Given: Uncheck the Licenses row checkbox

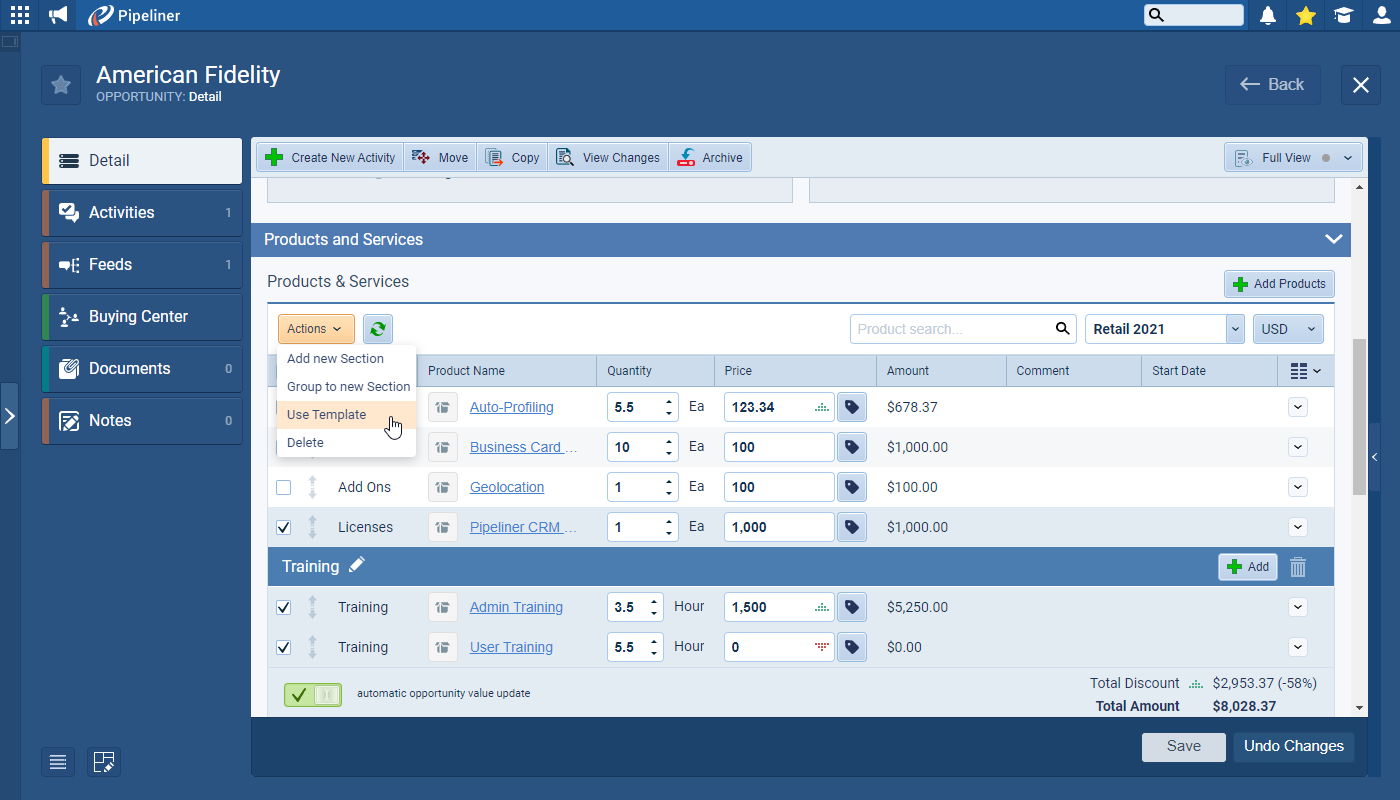Looking at the screenshot, I should click(284, 527).
